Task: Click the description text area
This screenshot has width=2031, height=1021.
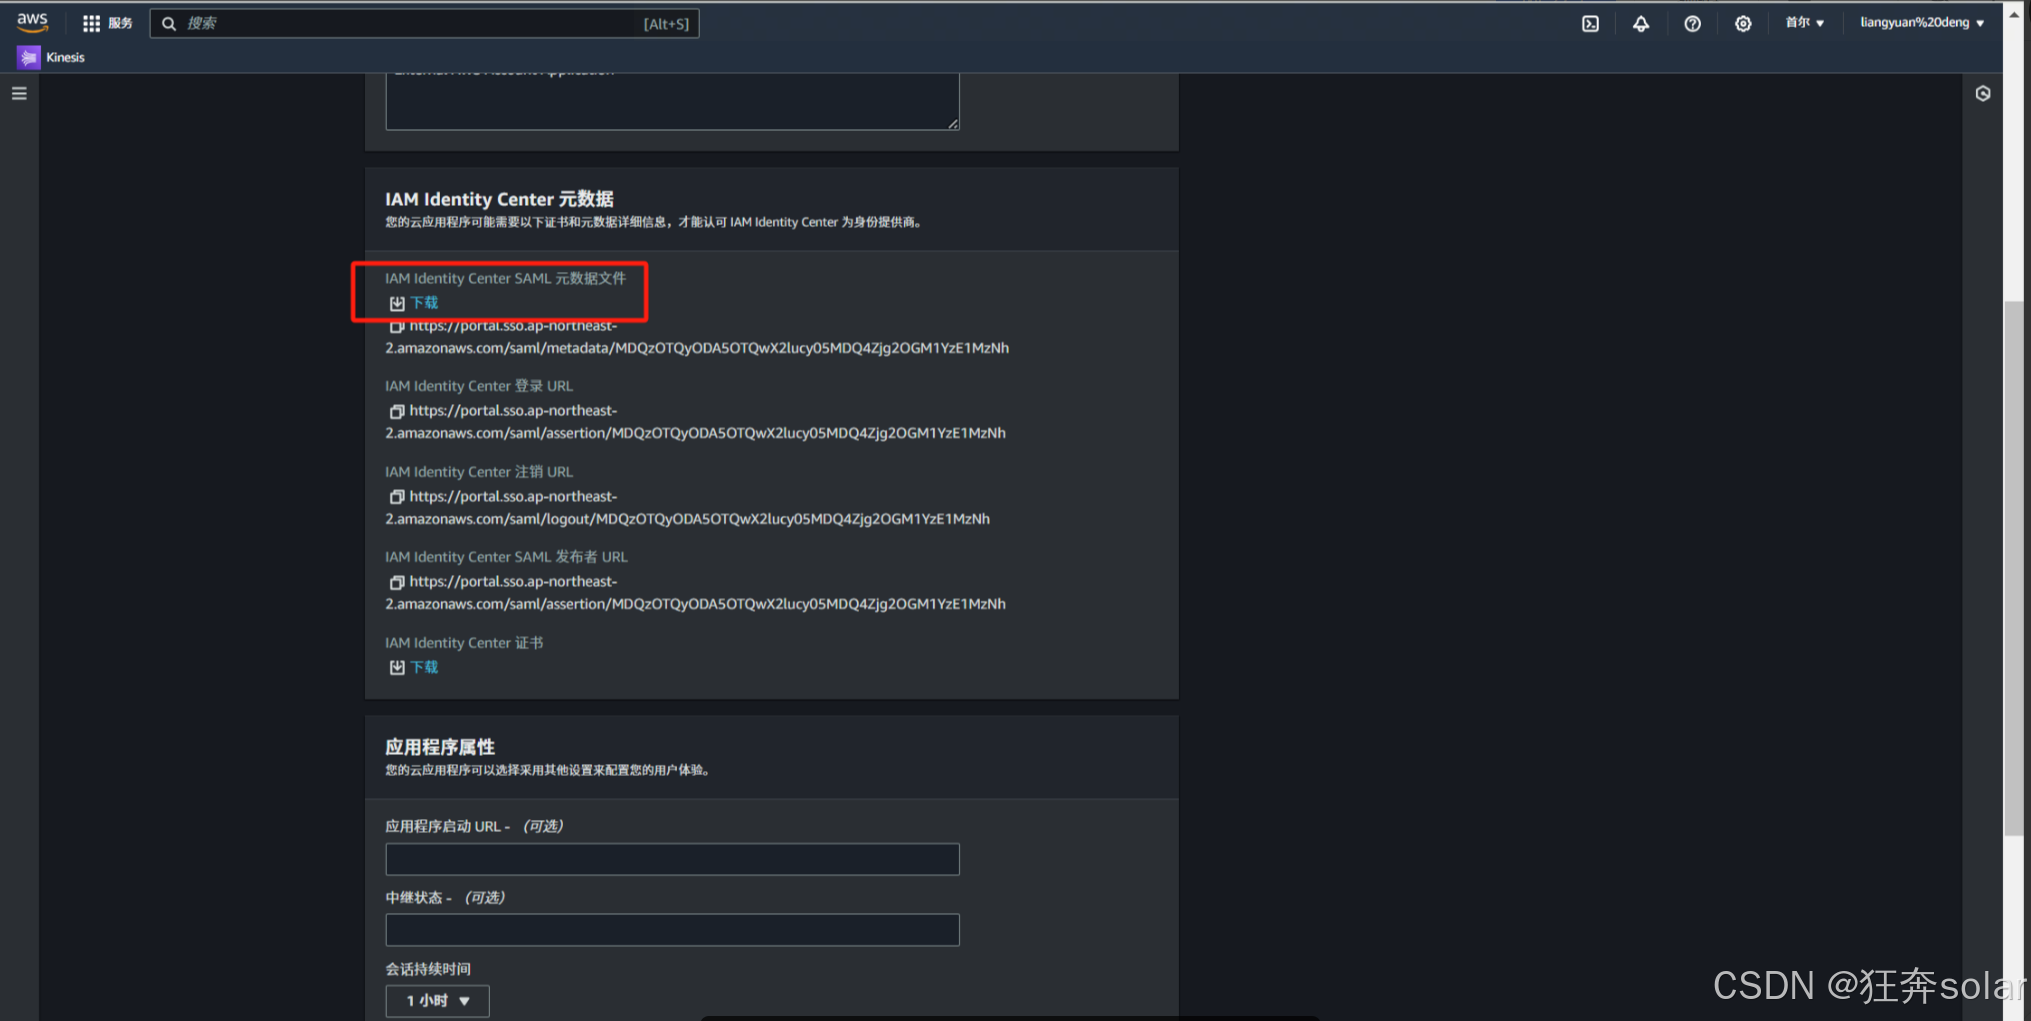Action: tap(672, 100)
